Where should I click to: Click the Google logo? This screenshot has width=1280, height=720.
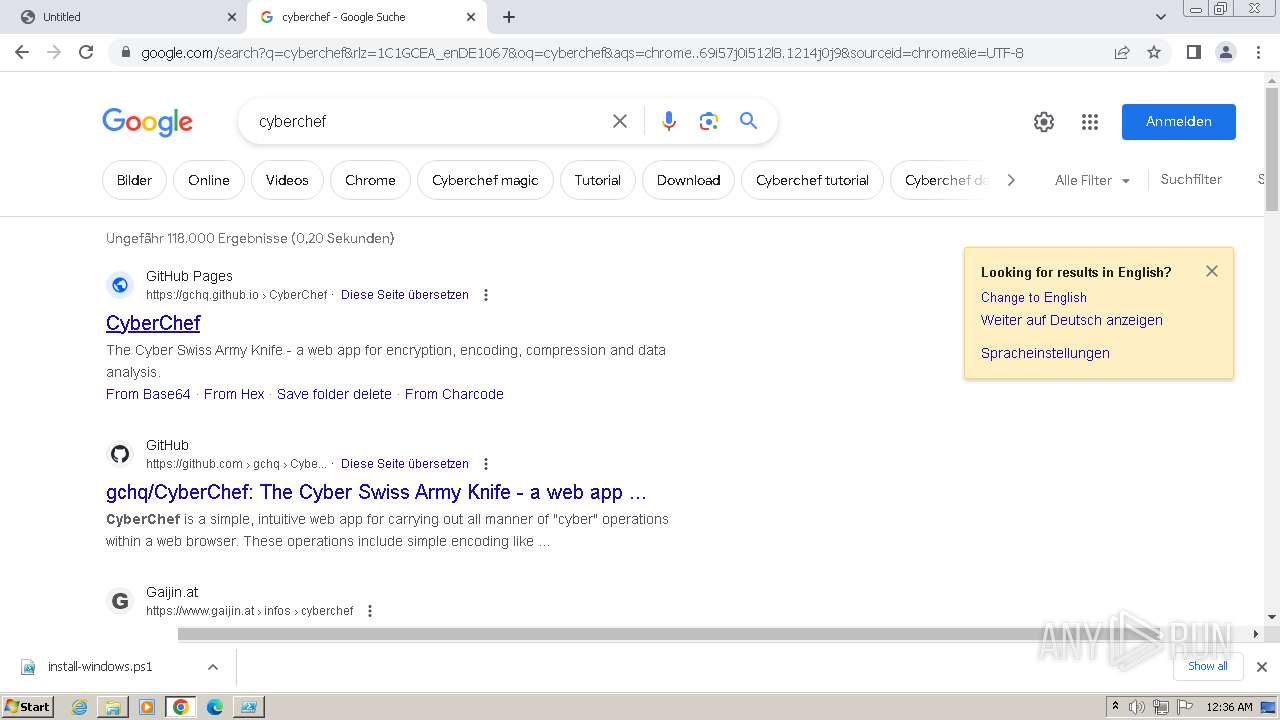pos(147,122)
